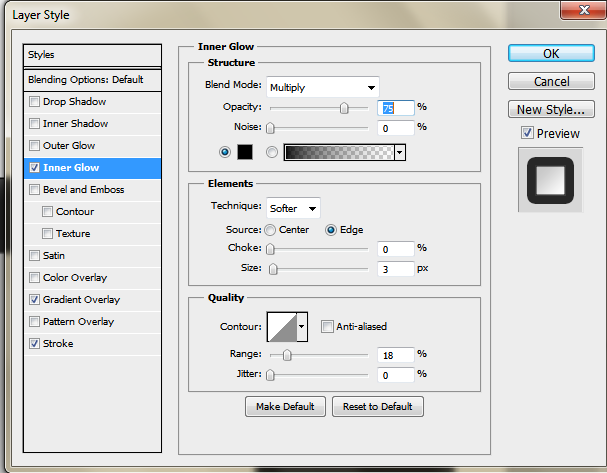The width and height of the screenshot is (607, 473).
Task: Enable the Color Overlay checkbox
Action: coord(34,278)
